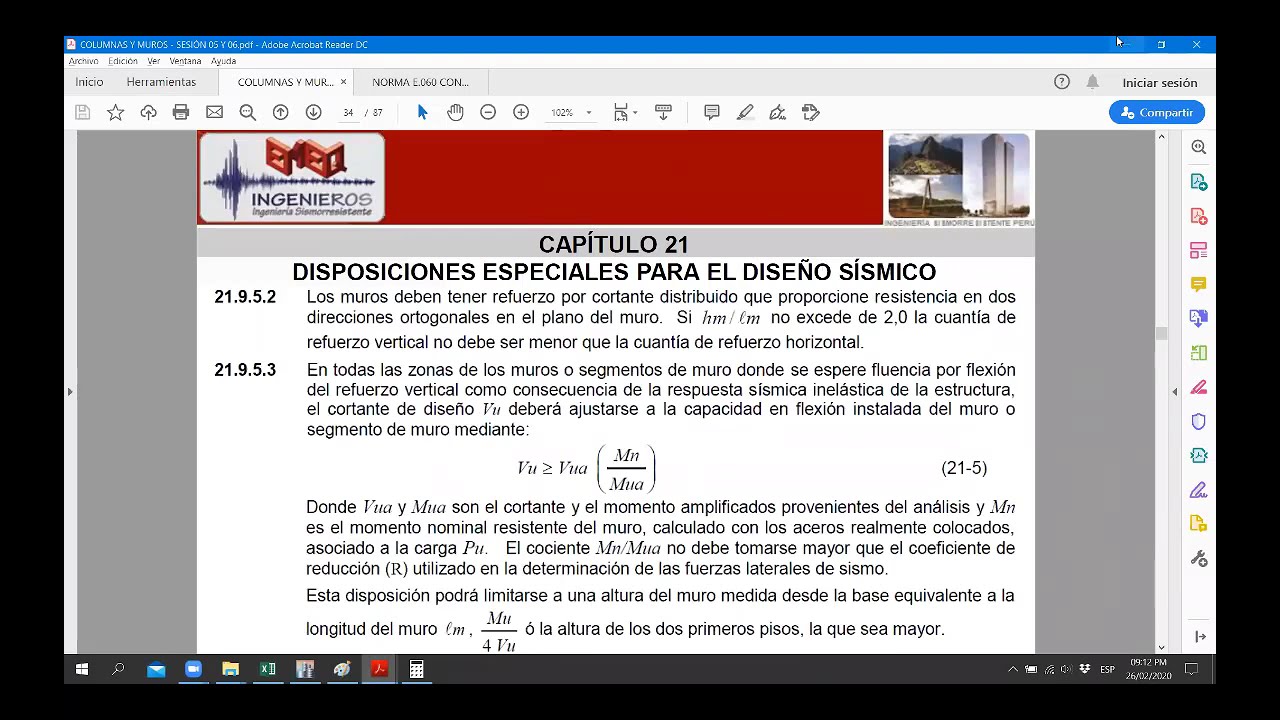
Task: Open Create PDF tool in right pane
Action: click(1199, 216)
